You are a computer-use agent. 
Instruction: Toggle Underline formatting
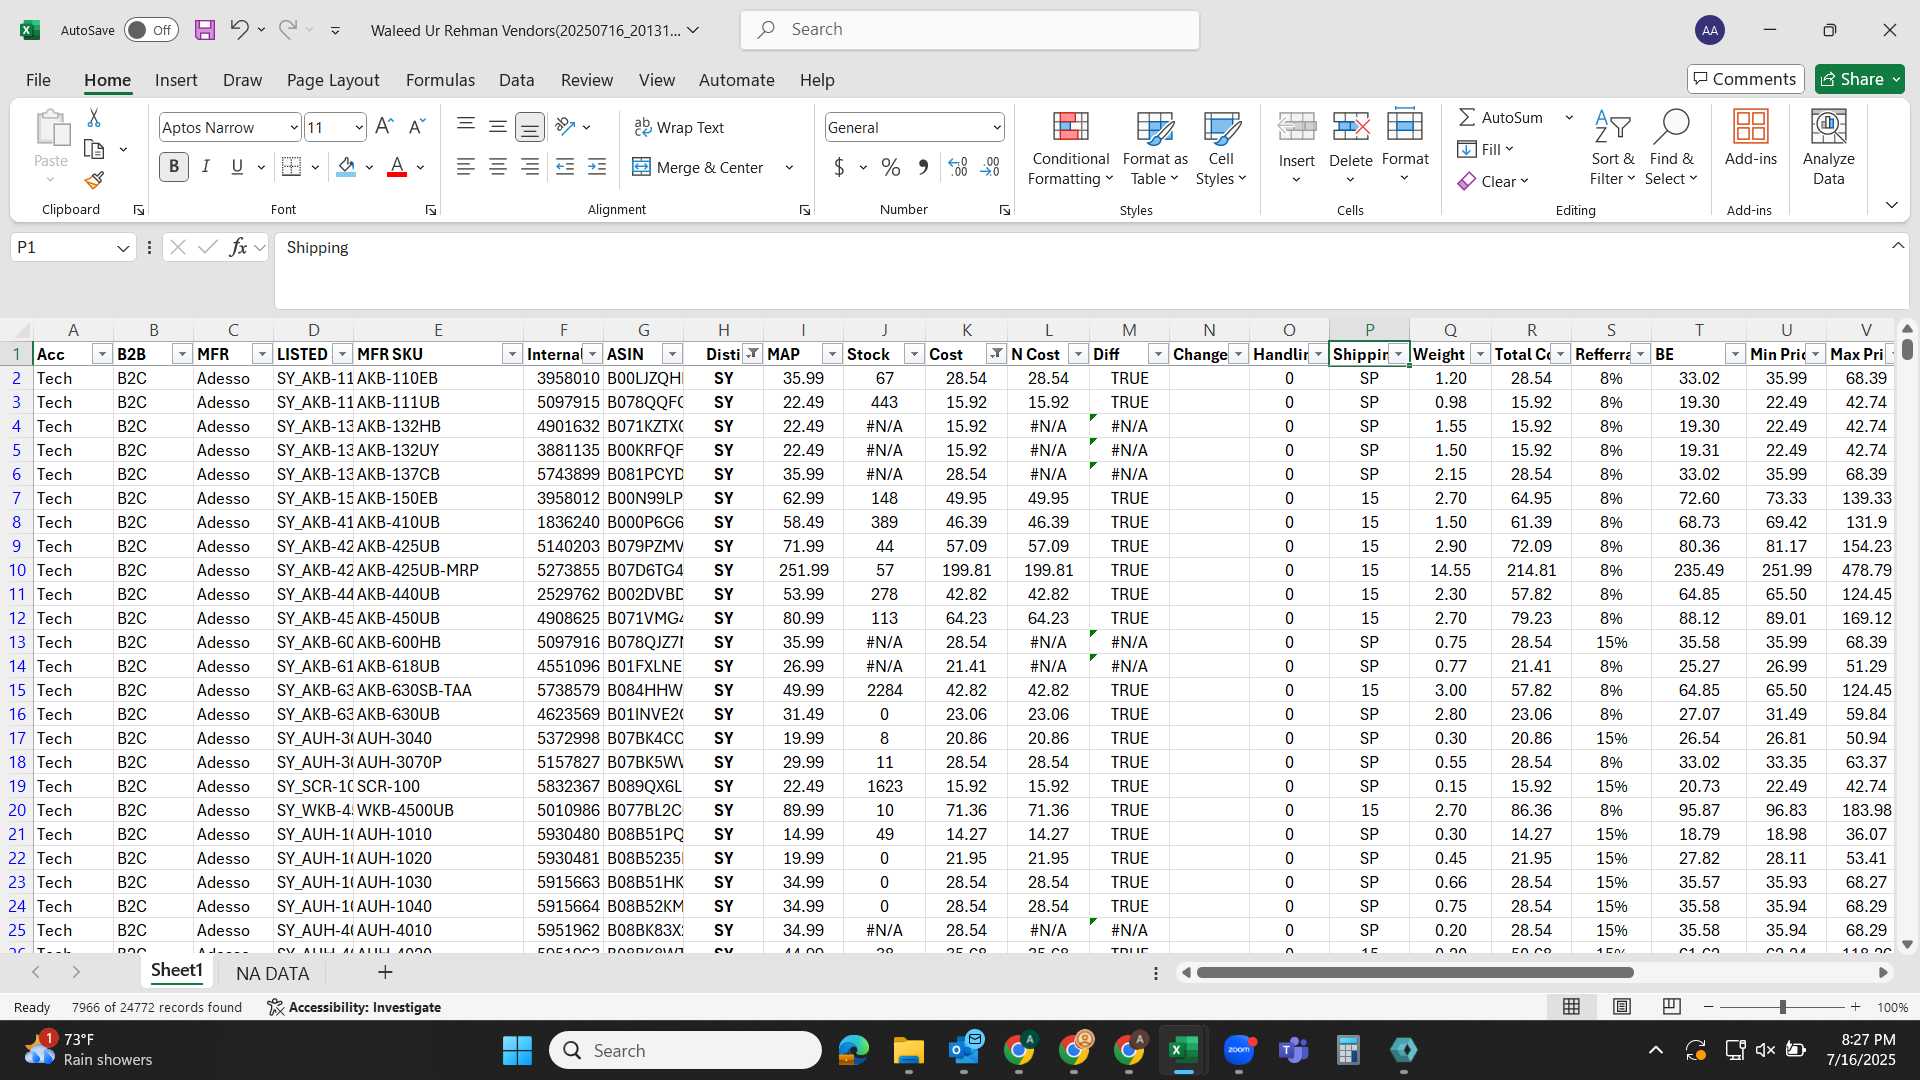point(237,167)
